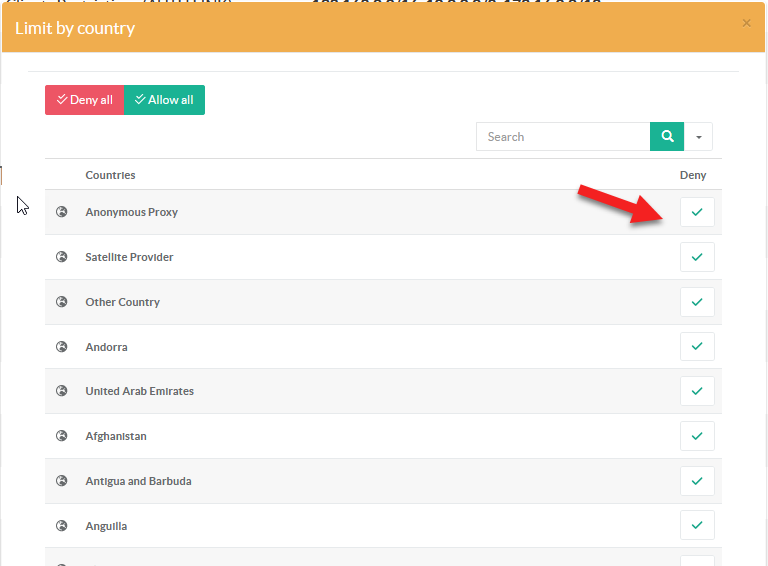
Task: Click the globe icon beside Antigua and Barbuda
Action: pos(62,481)
